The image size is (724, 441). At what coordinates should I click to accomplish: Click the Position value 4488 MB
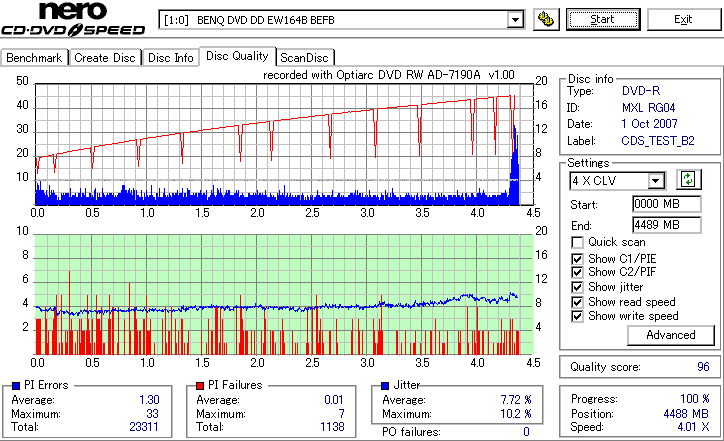coord(686,414)
